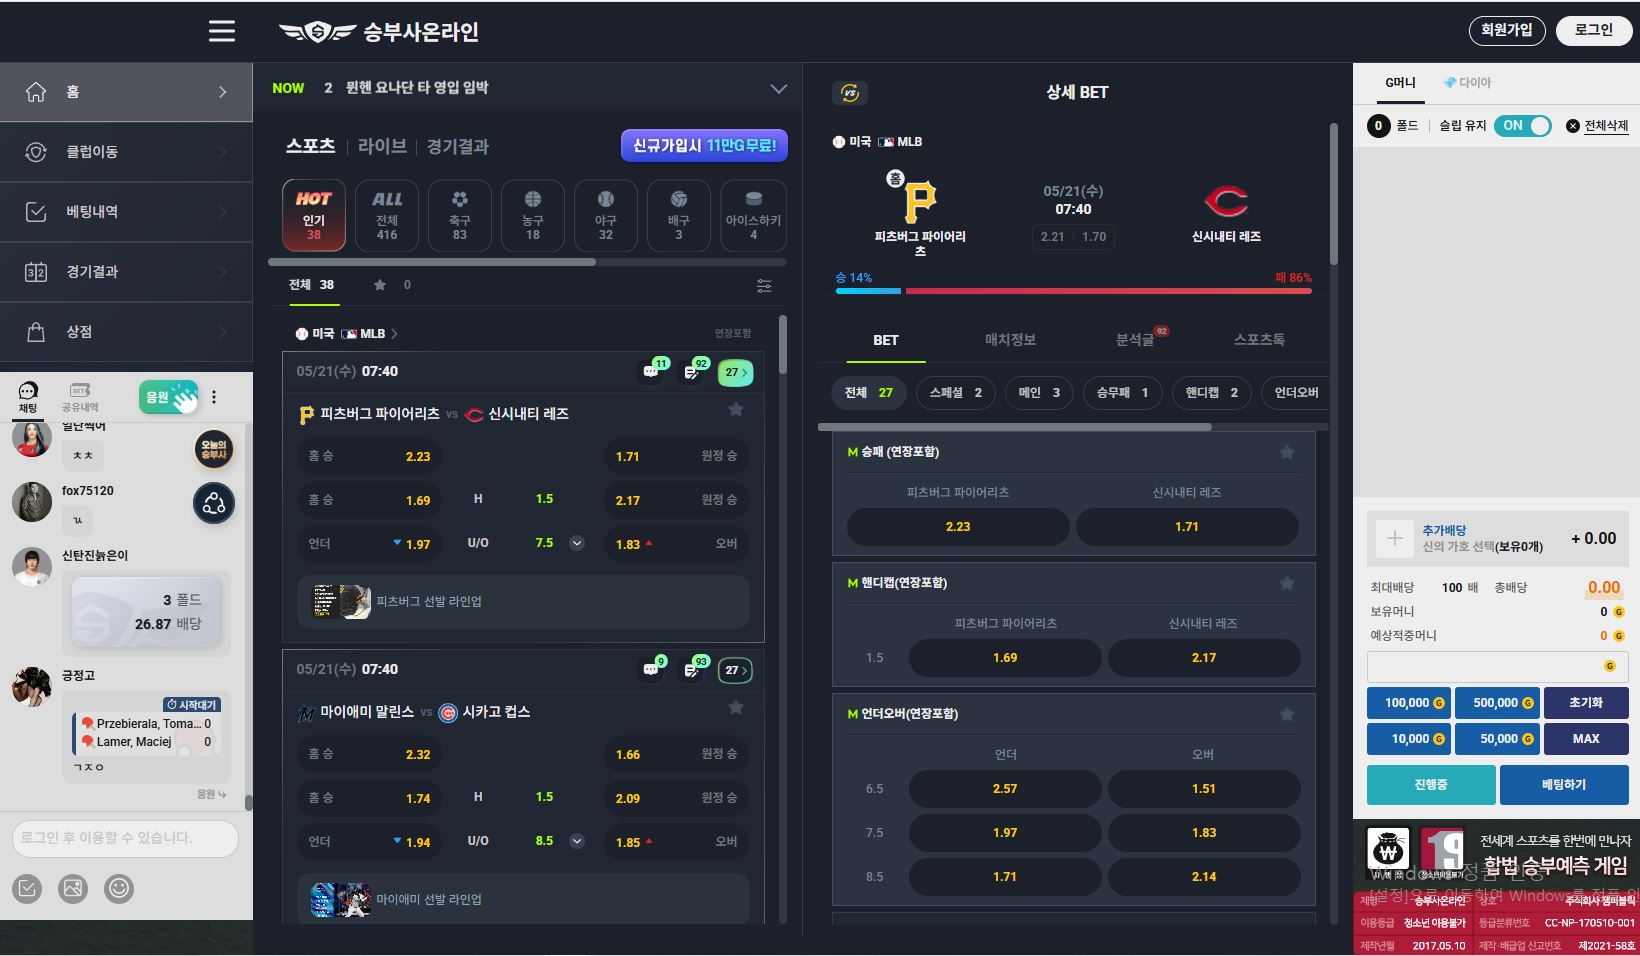Click the share circle icon beside fox75120

pyautogui.click(x=214, y=503)
